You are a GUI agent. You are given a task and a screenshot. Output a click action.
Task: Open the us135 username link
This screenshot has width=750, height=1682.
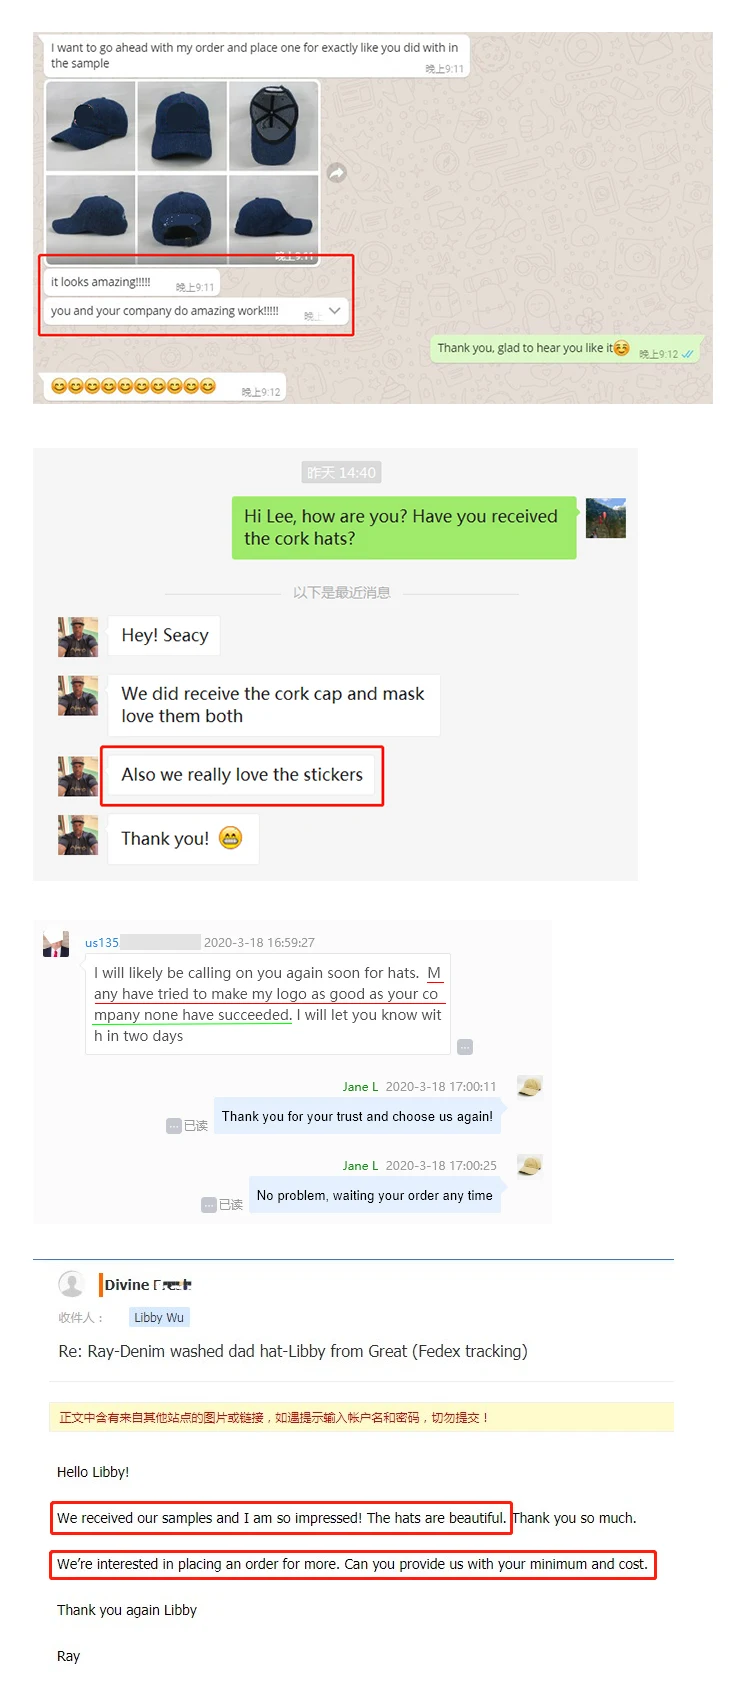(102, 942)
